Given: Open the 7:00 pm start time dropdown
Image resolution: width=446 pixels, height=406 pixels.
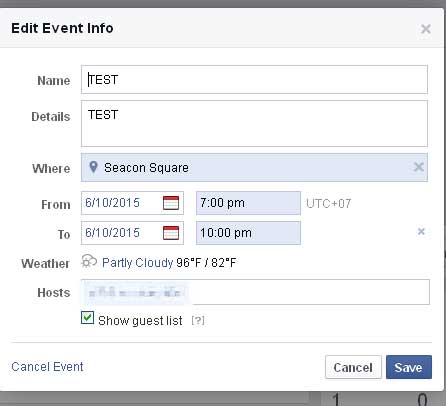Looking at the screenshot, I should (x=248, y=203).
